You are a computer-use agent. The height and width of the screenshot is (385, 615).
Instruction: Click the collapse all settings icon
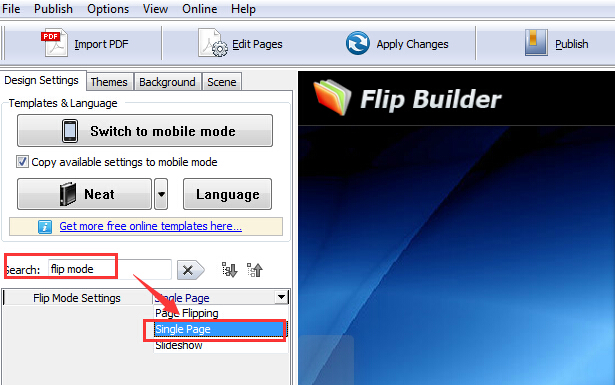[x=255, y=270]
